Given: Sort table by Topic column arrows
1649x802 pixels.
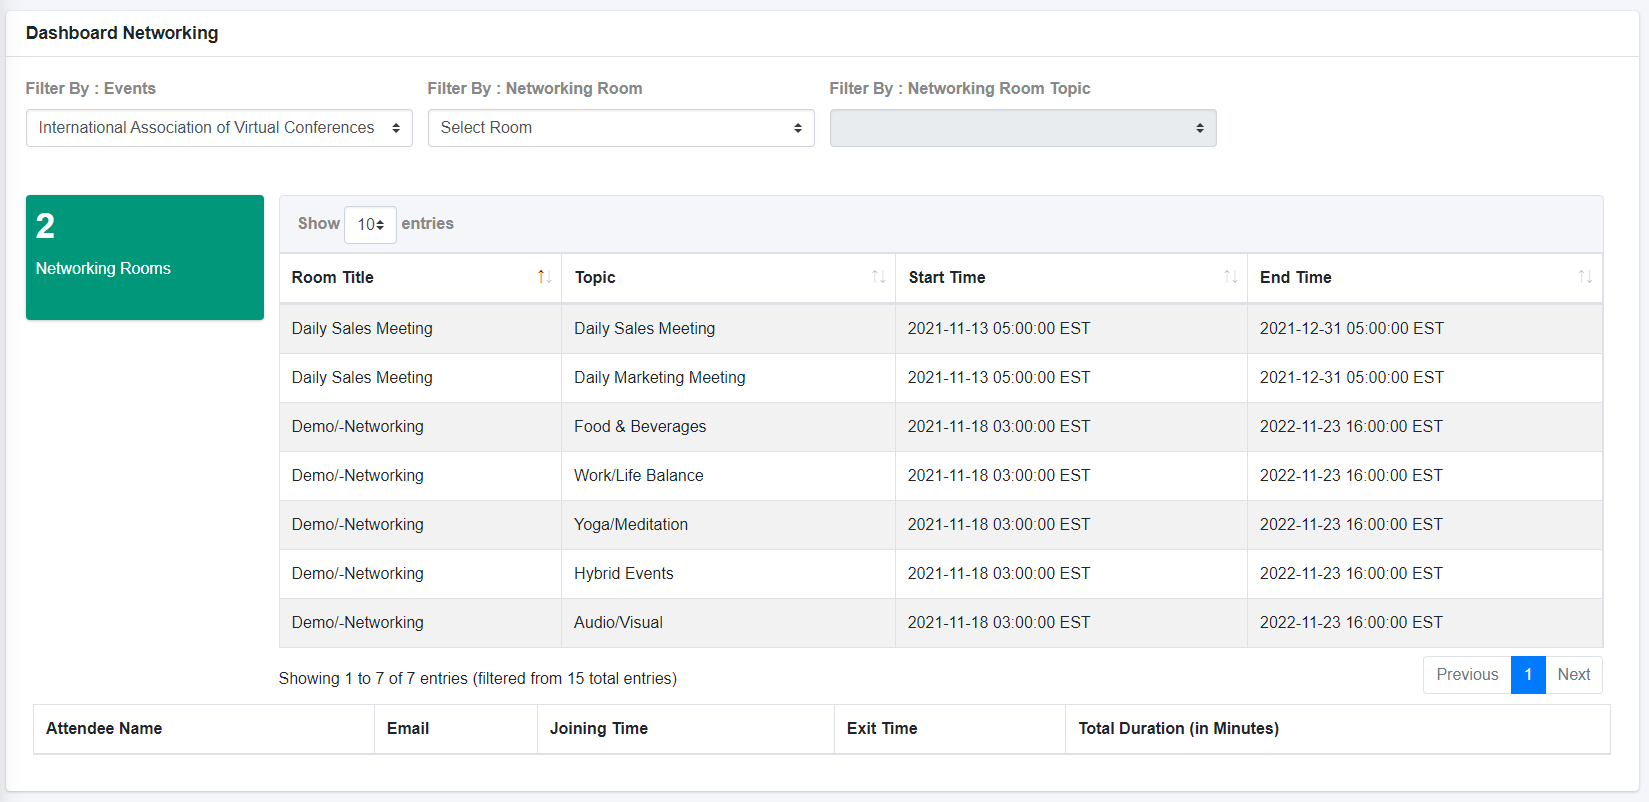Looking at the screenshot, I should 878,277.
